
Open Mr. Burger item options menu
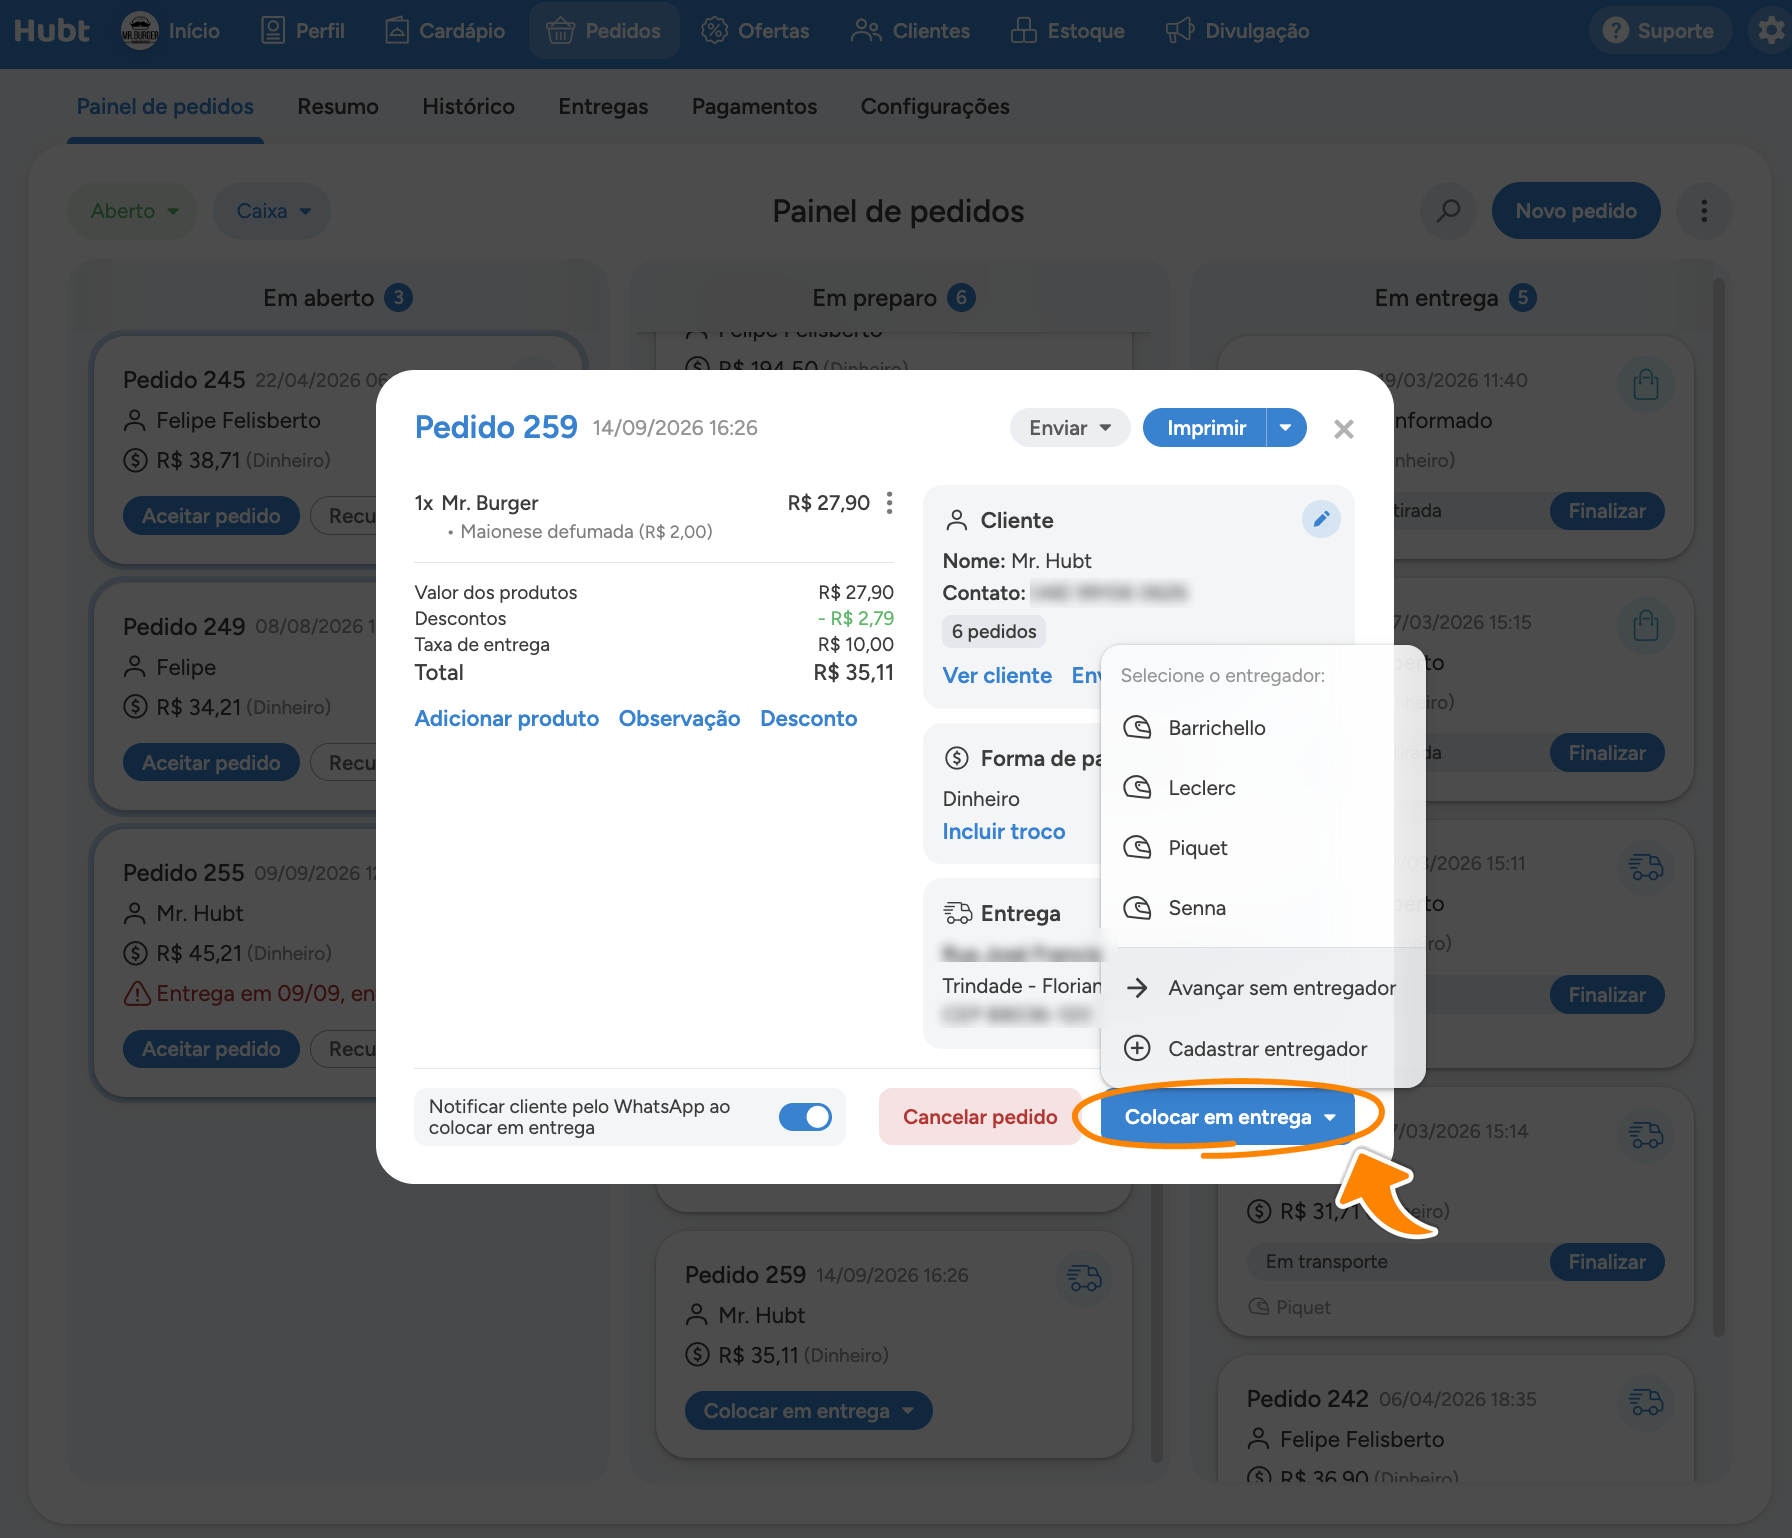click(889, 503)
